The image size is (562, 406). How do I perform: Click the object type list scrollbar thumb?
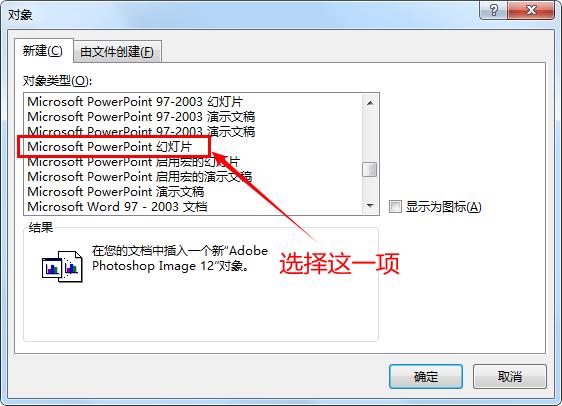tap(370, 169)
